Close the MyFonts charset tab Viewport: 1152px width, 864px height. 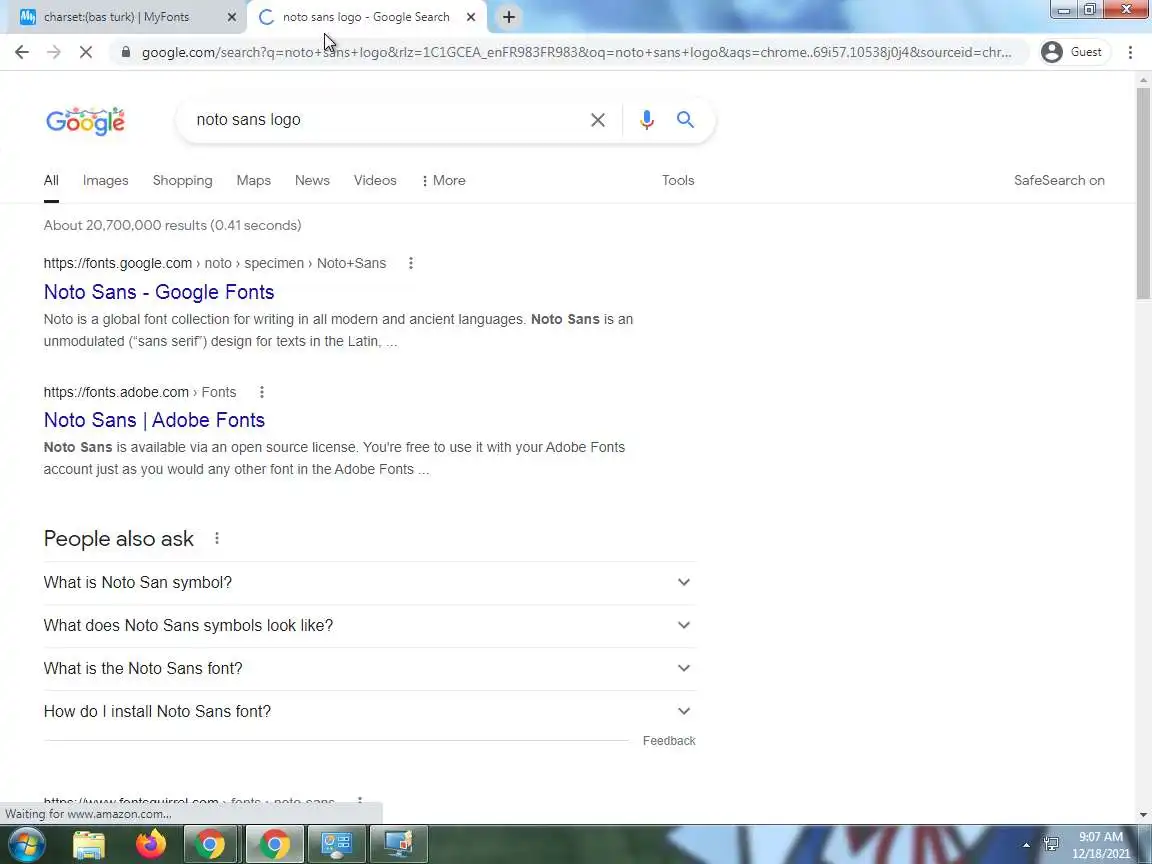pyautogui.click(x=231, y=17)
